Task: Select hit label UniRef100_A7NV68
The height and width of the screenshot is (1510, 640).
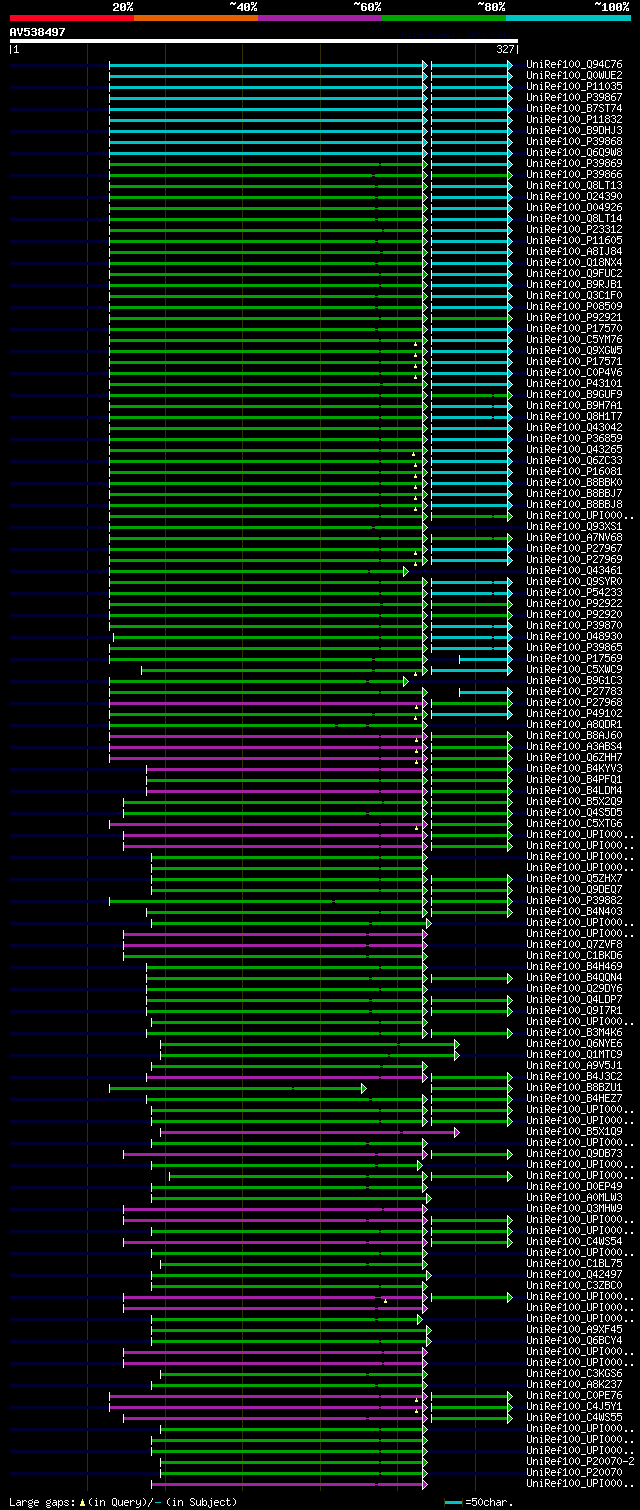Action: coord(574,537)
